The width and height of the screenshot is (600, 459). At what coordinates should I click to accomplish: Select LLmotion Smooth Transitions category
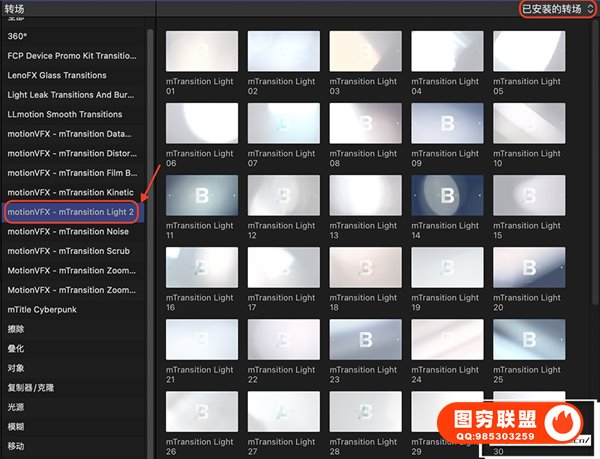coord(65,114)
